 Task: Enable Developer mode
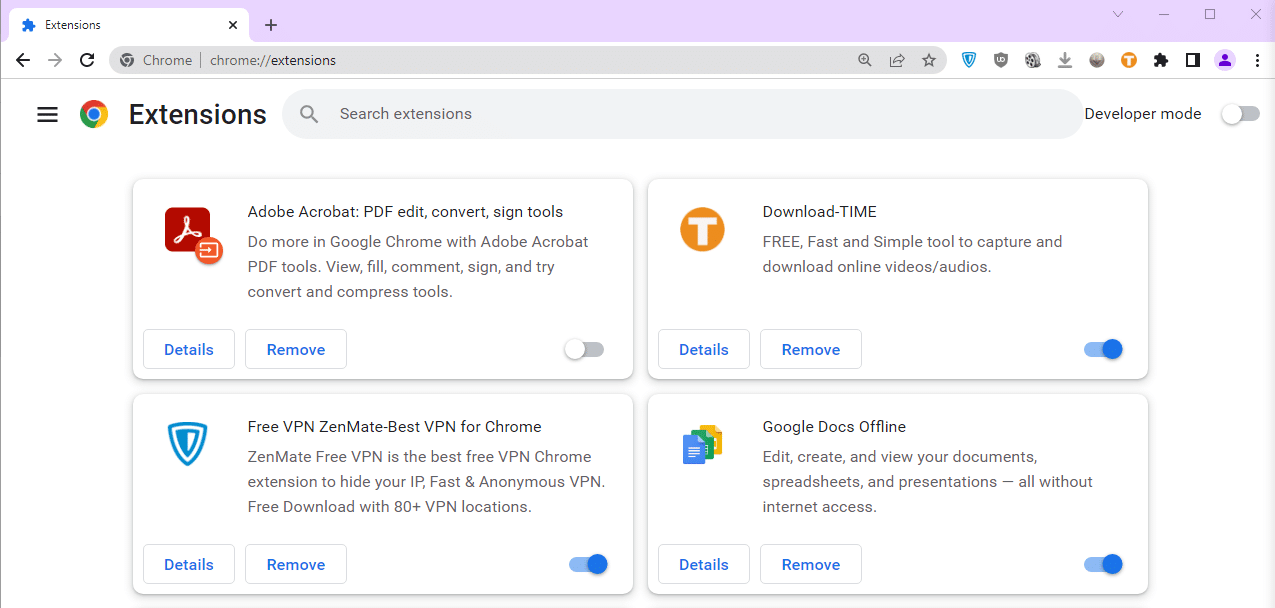pyautogui.click(x=1240, y=113)
